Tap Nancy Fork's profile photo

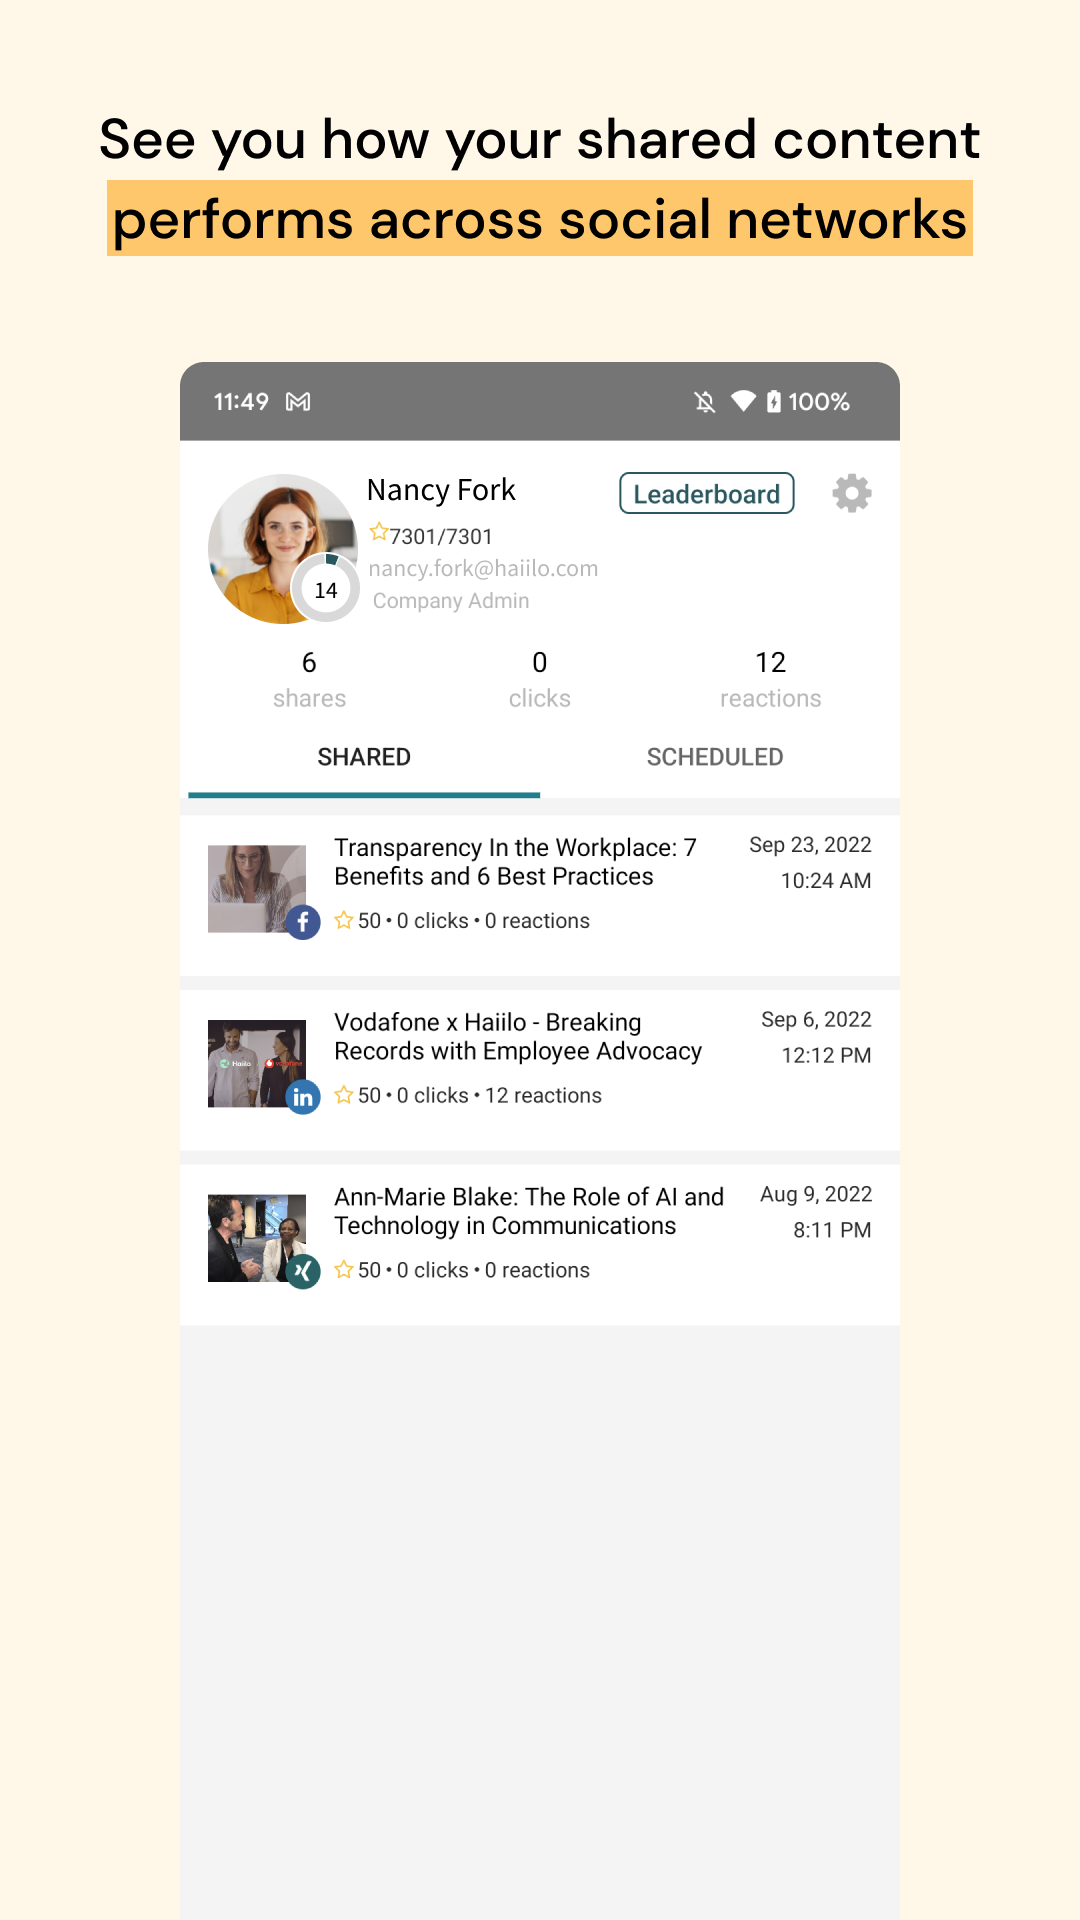click(283, 549)
